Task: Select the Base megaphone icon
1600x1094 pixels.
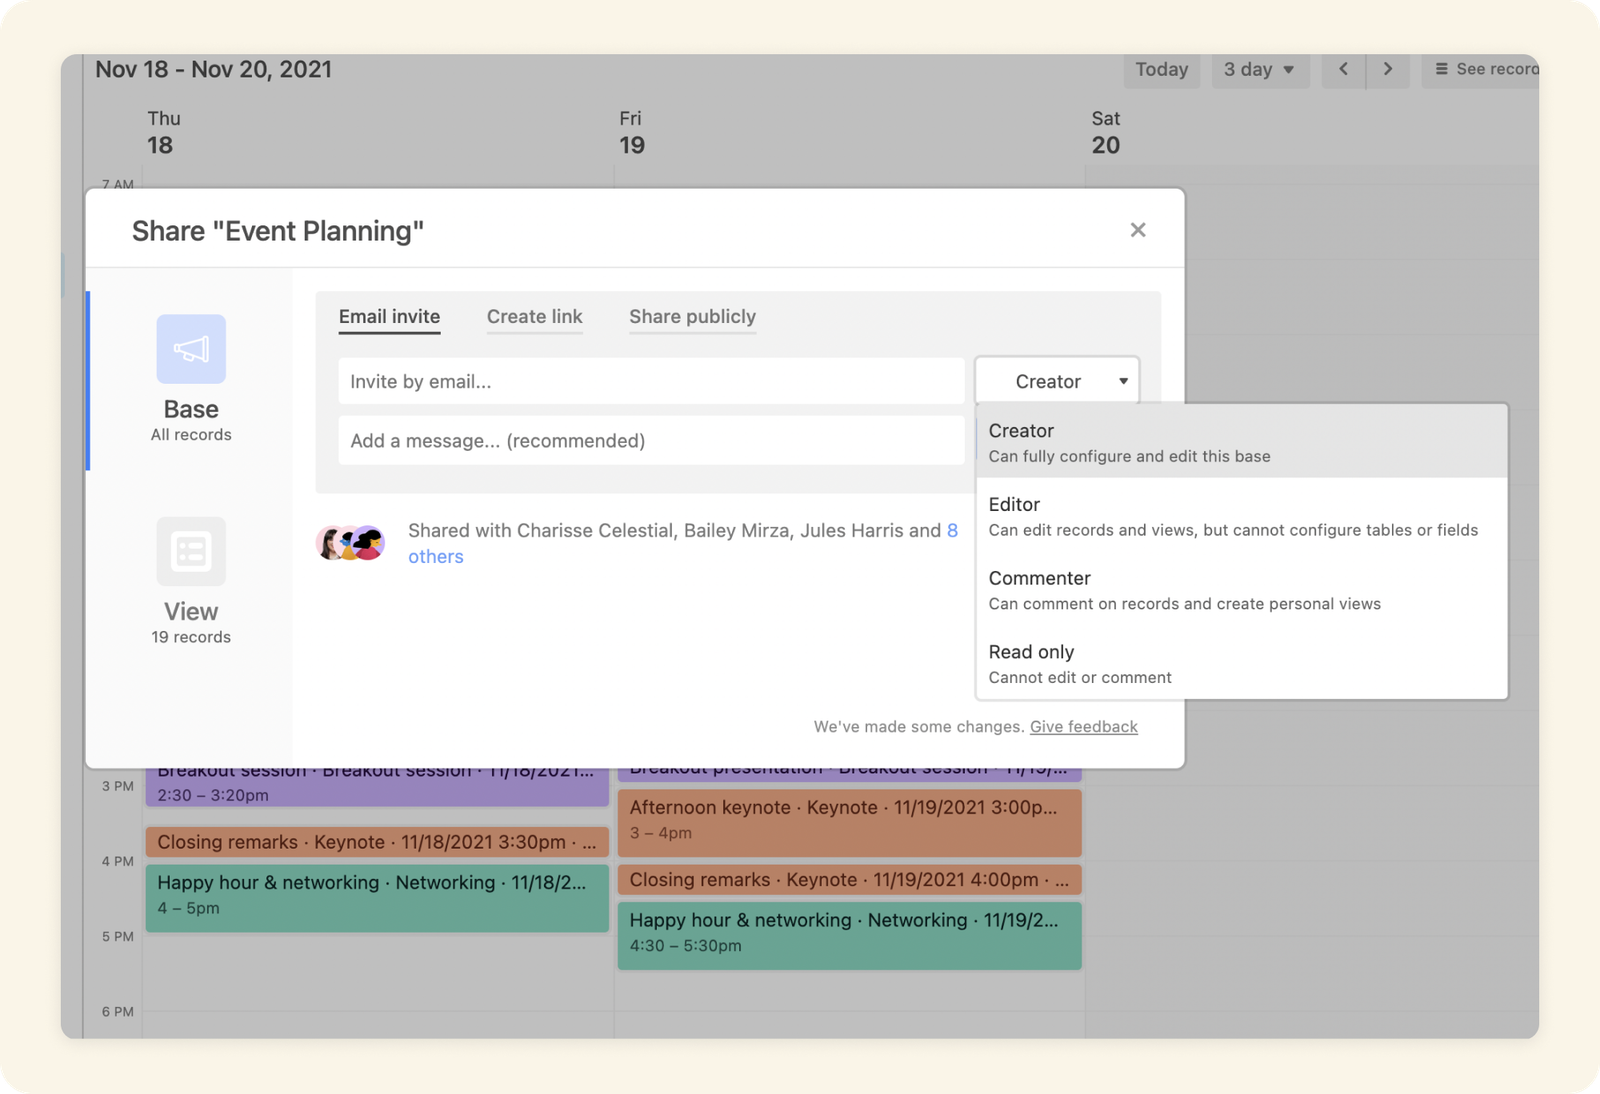Action: [x=191, y=349]
